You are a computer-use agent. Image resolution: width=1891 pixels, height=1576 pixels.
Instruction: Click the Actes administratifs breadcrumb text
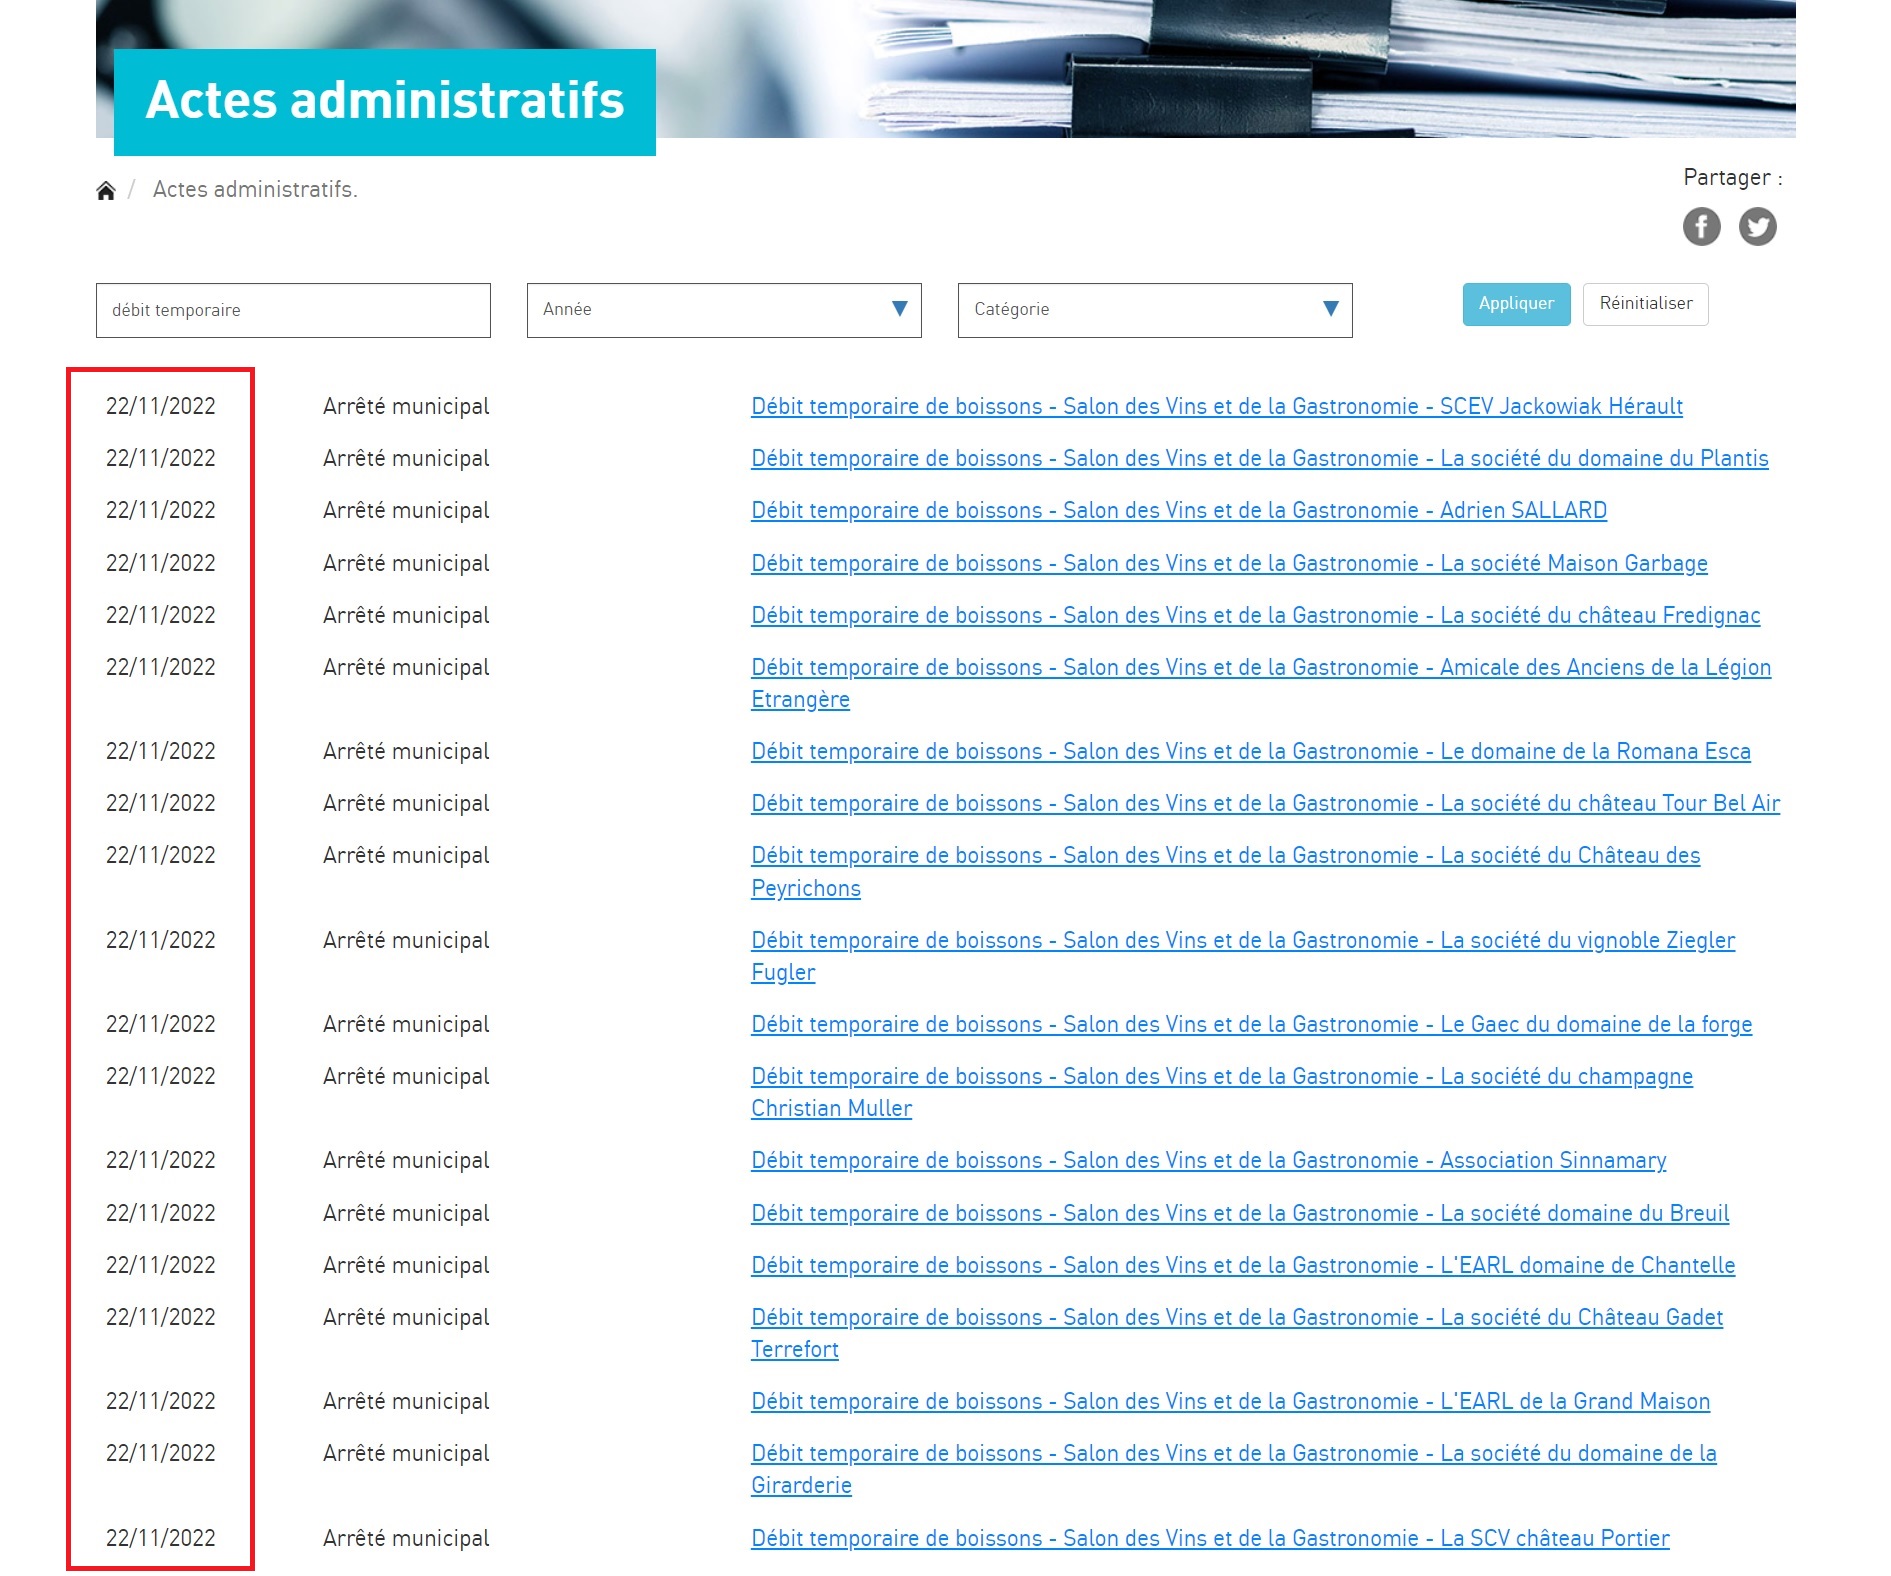(255, 190)
